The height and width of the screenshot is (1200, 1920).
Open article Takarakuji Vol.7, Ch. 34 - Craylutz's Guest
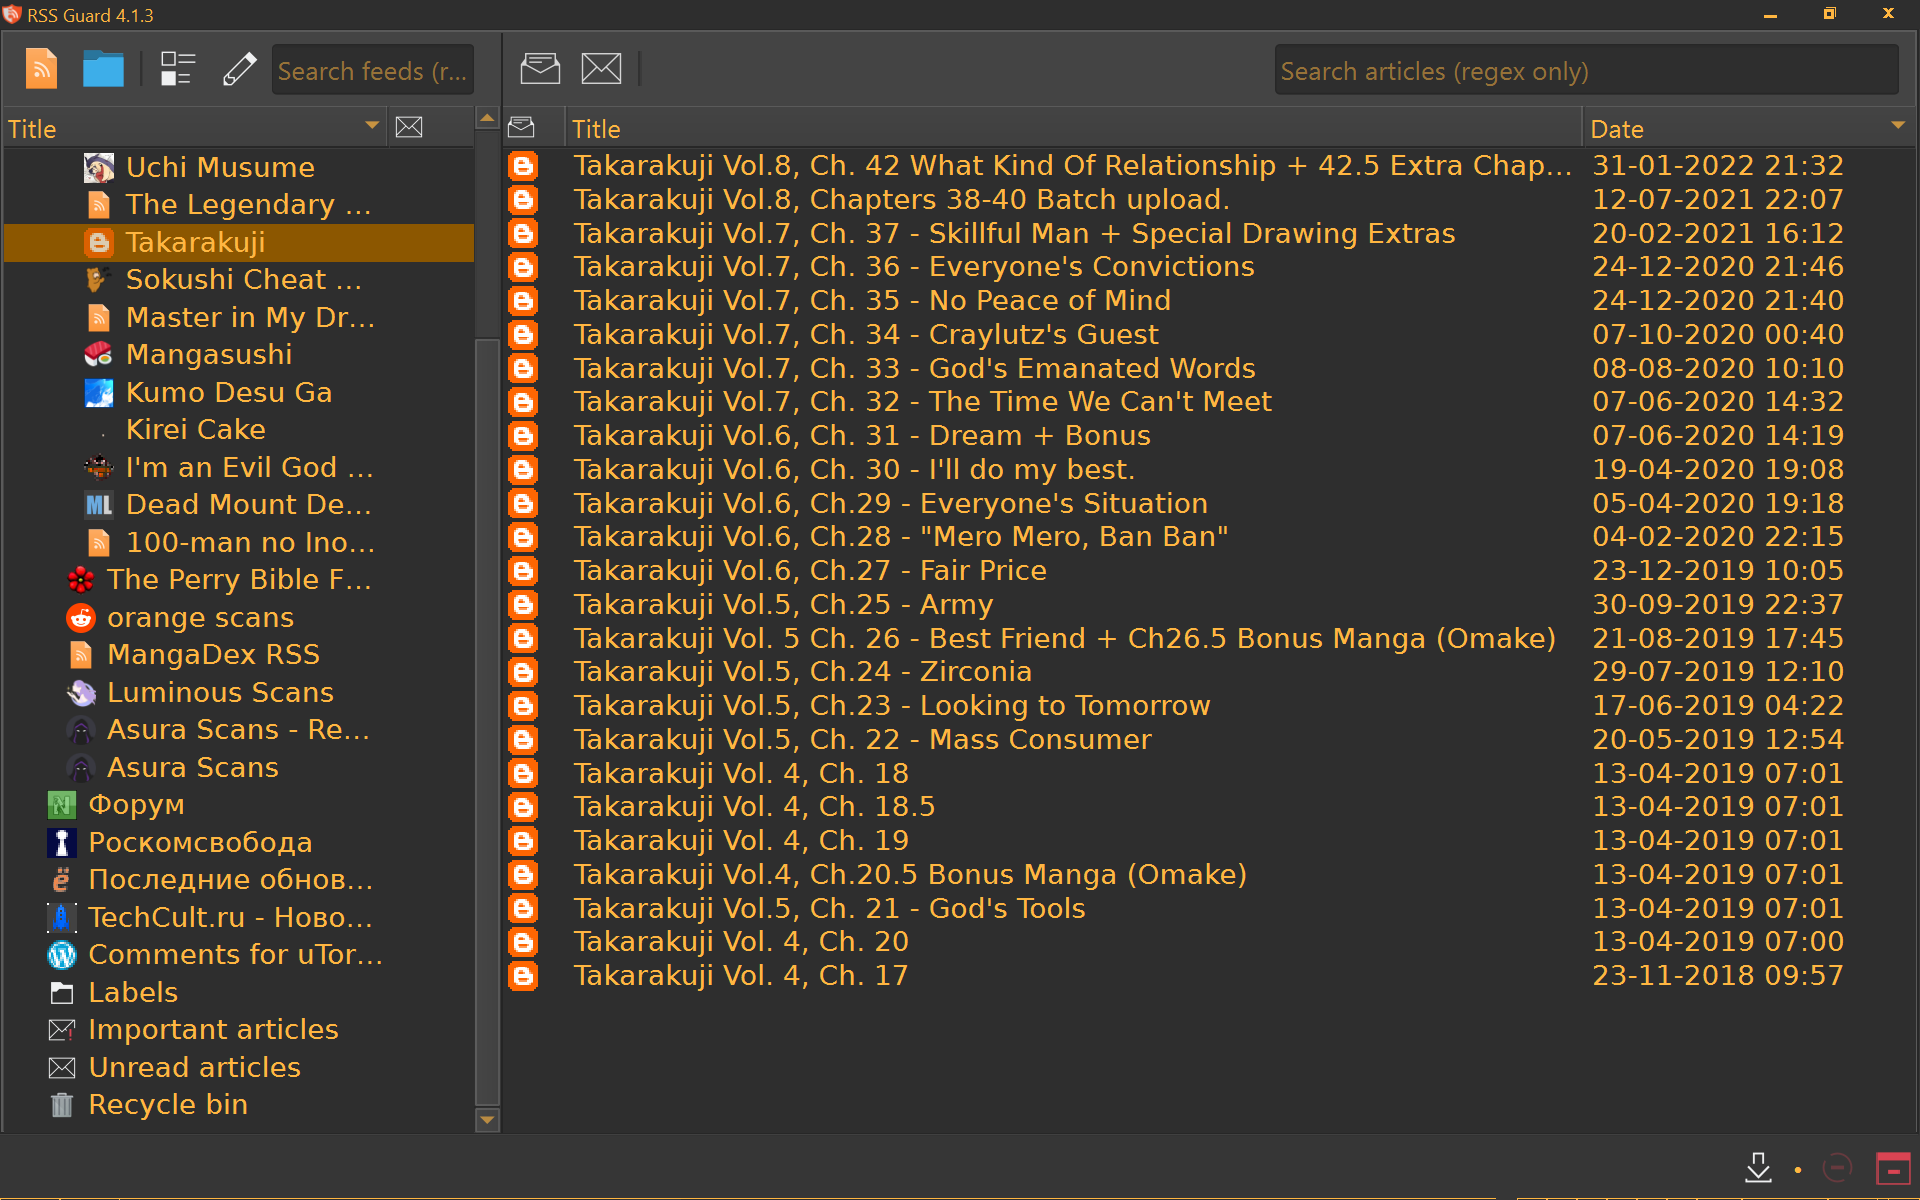click(x=865, y=334)
